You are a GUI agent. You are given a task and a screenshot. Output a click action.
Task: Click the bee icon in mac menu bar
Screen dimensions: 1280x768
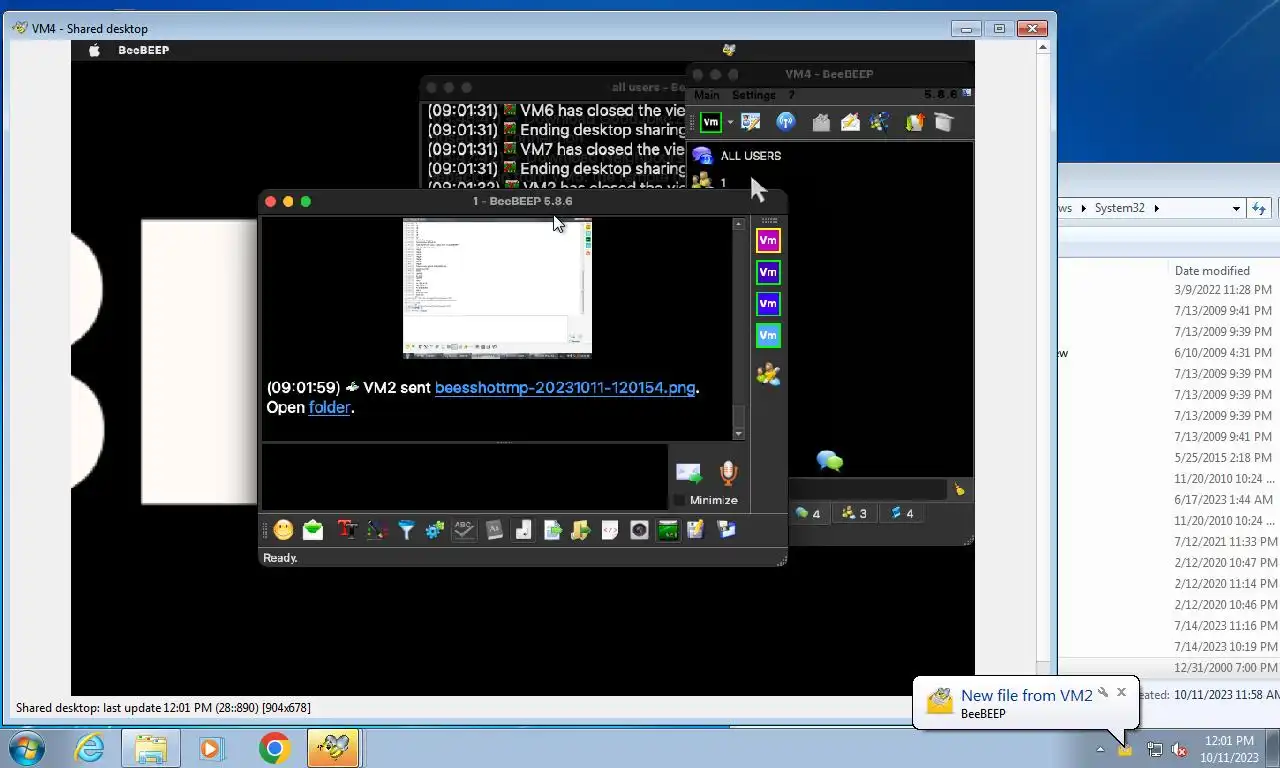pos(729,50)
